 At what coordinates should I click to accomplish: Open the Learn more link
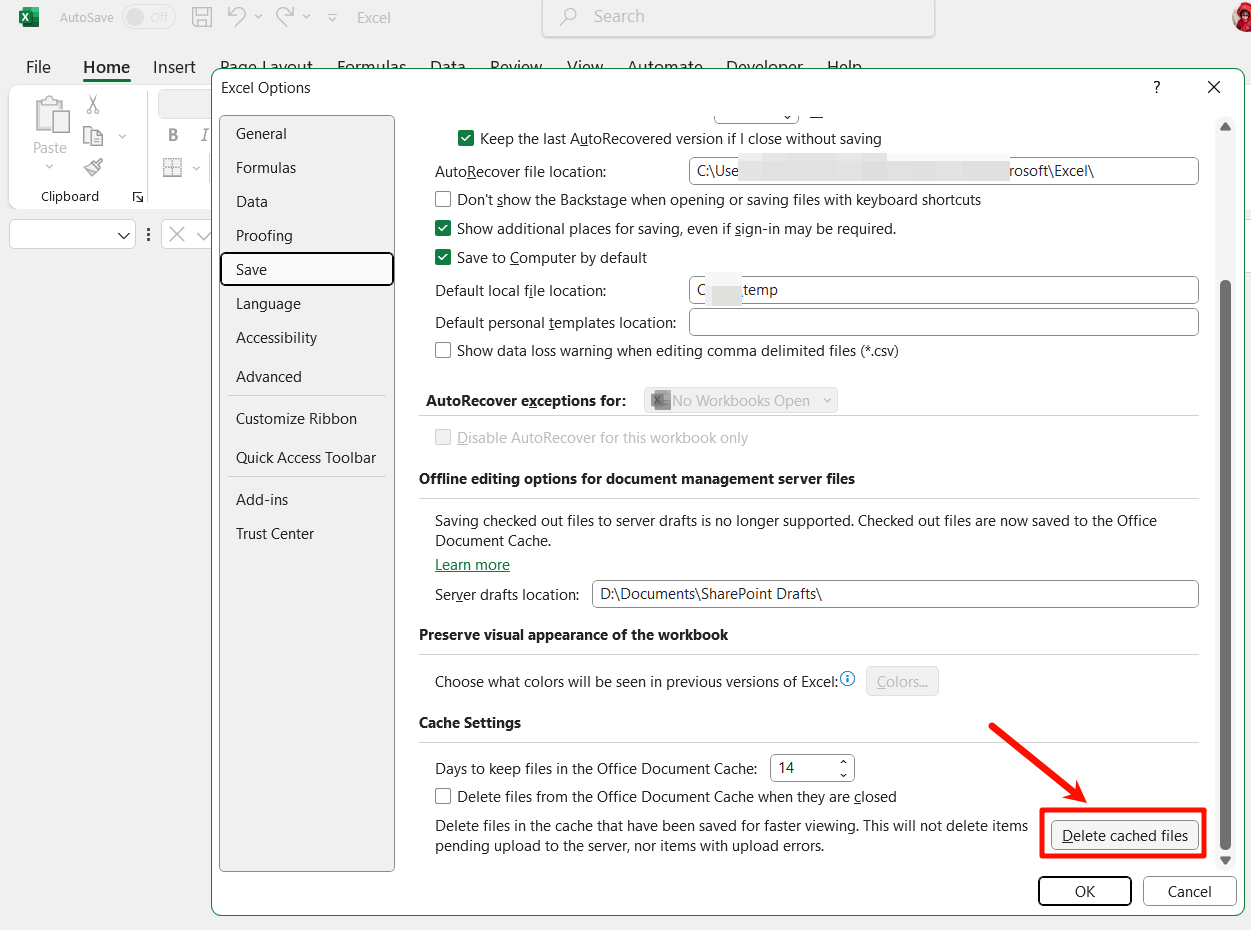point(472,565)
